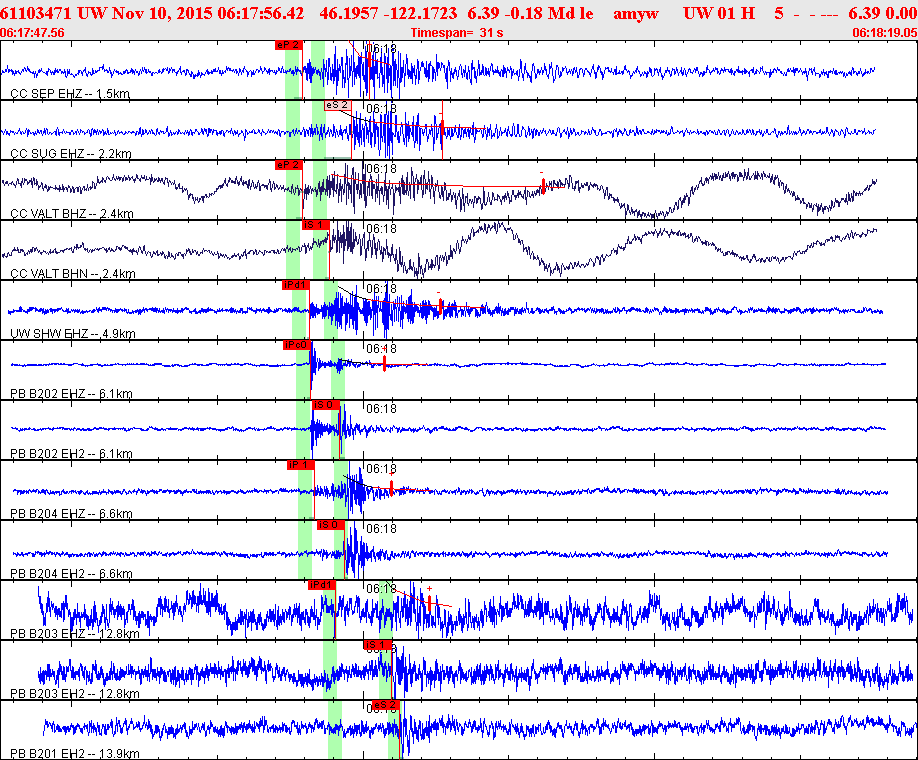The width and height of the screenshot is (918, 760).
Task: Click the 'PB B202 EHZ -- 6.1km' channel label
Action: click(71, 393)
